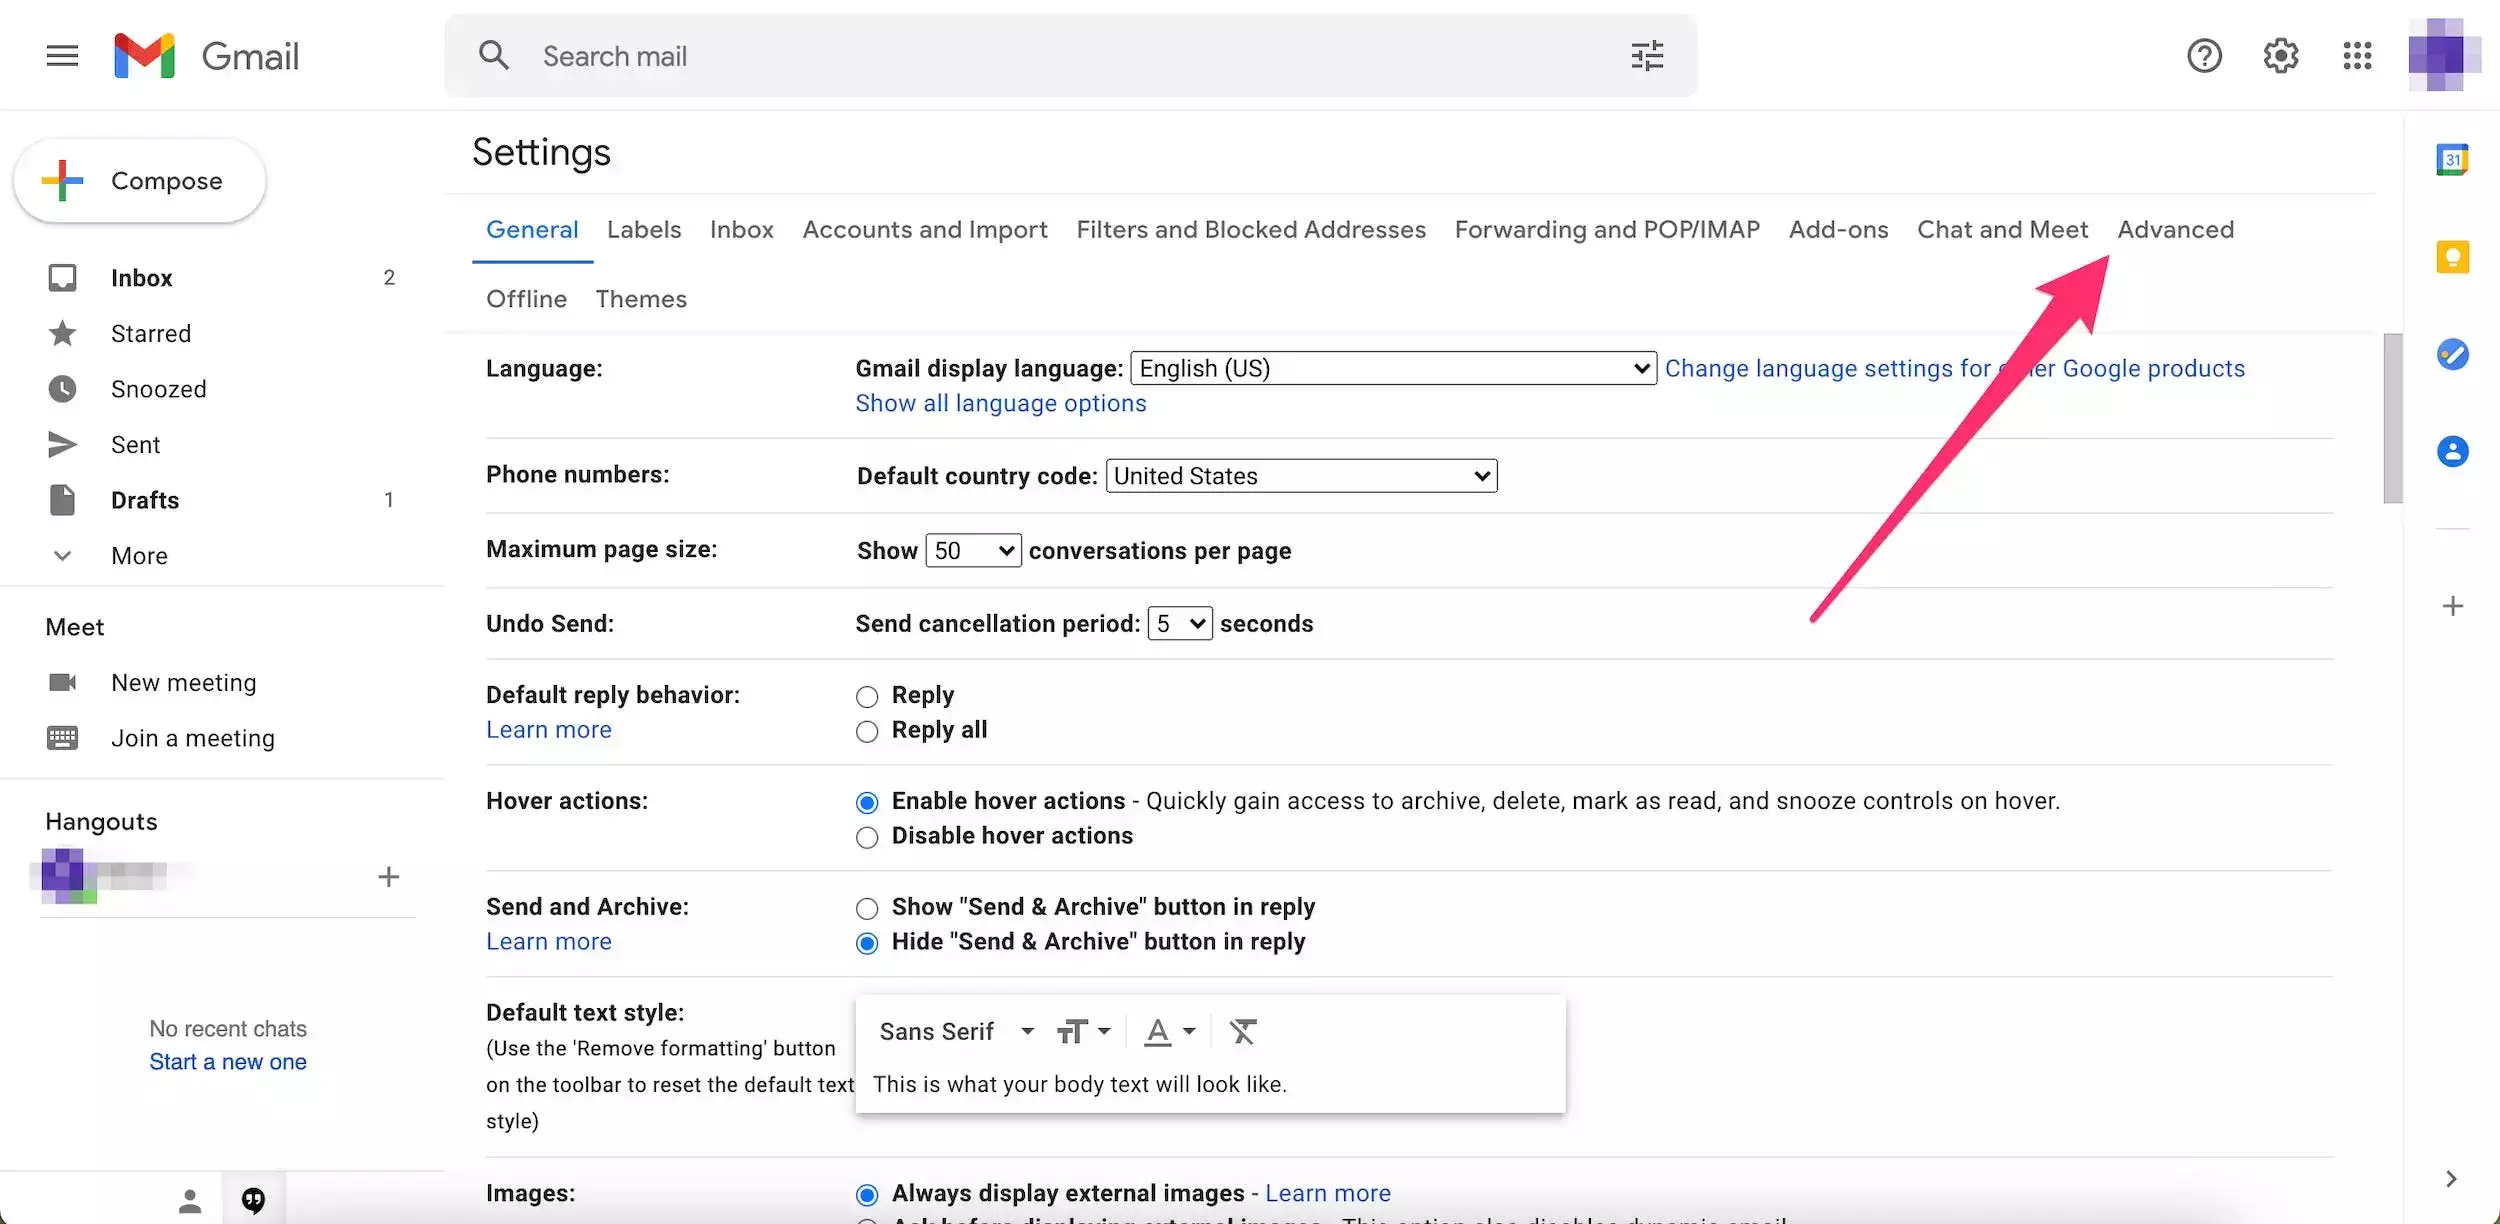2500x1224 pixels.
Task: Click the Search mail field
Action: tap(1071, 56)
